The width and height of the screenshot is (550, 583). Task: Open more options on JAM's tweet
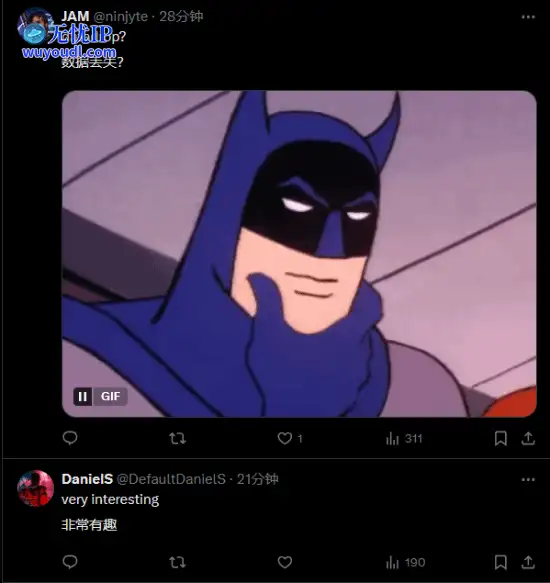click(x=528, y=17)
